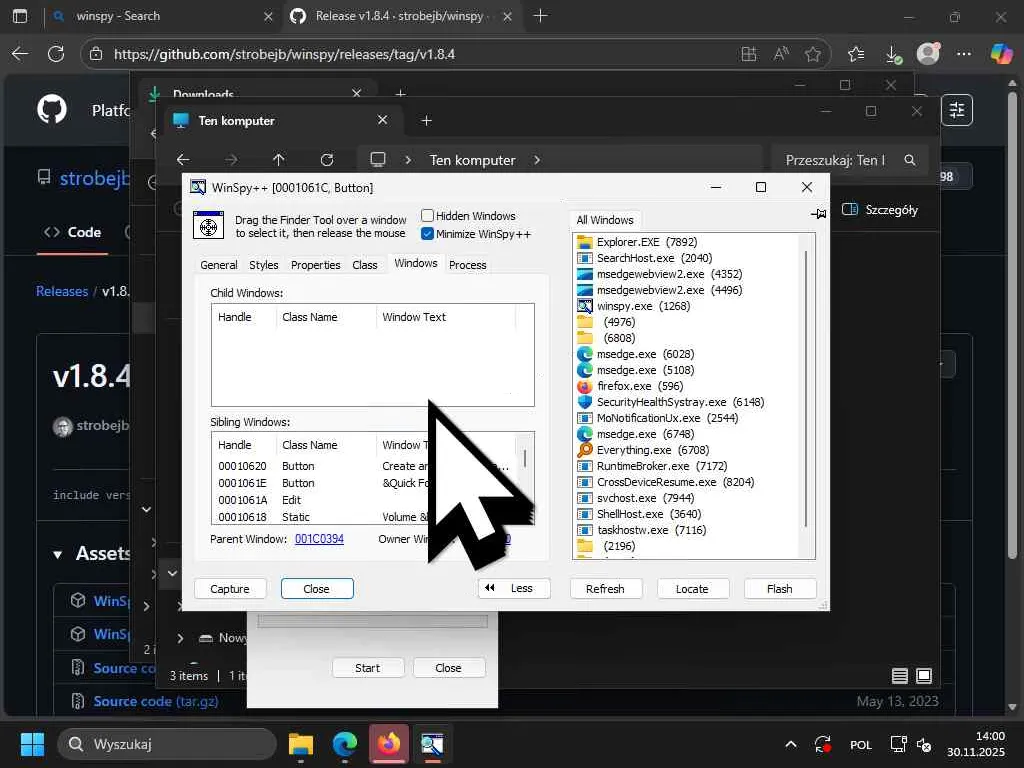Click the Start button in the background dialog
This screenshot has height=768, width=1024.
(368, 668)
